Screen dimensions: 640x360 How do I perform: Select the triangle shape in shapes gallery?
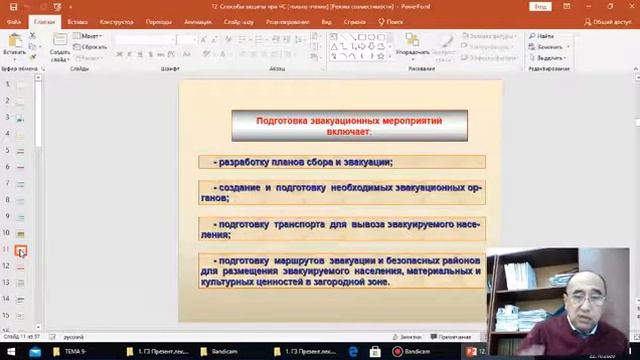point(334,47)
